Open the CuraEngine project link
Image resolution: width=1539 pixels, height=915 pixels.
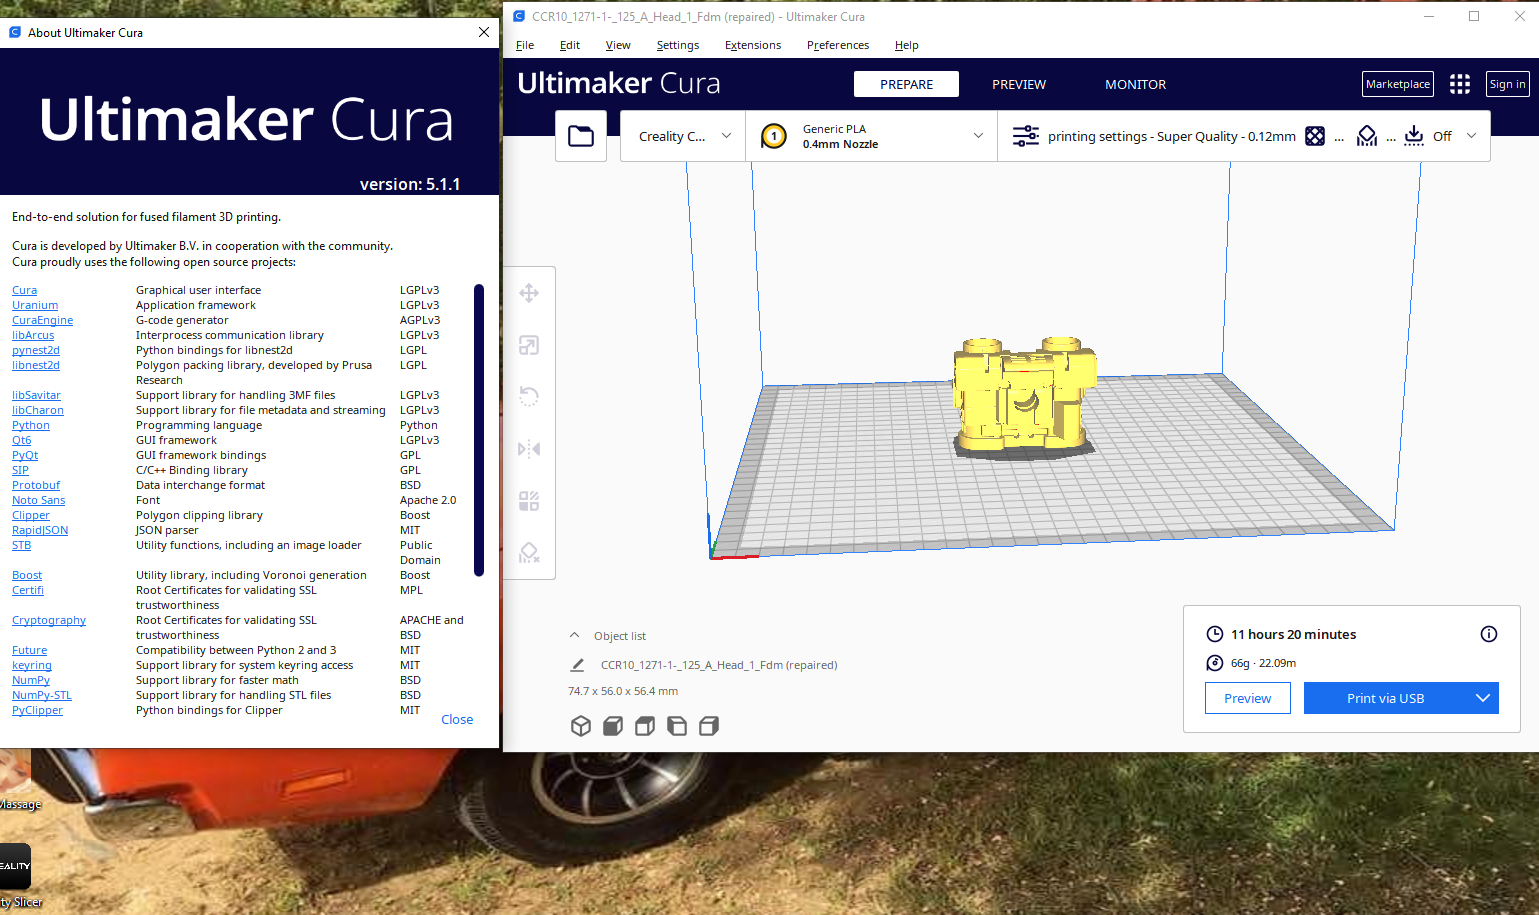click(42, 320)
